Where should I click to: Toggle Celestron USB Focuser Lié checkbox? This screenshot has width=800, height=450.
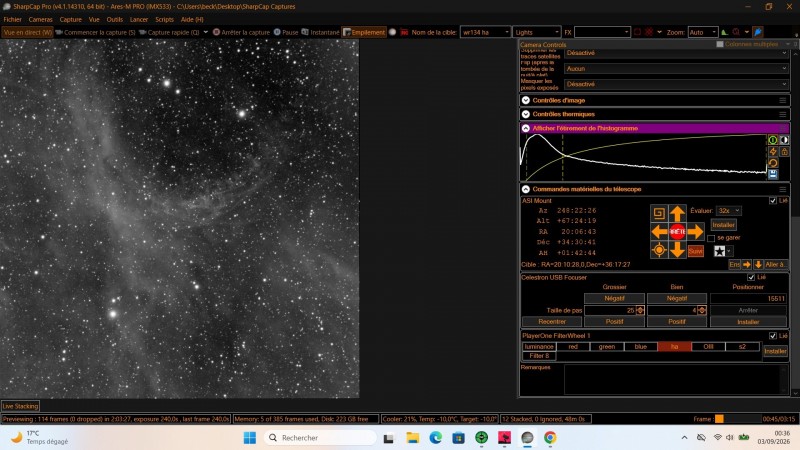(751, 278)
